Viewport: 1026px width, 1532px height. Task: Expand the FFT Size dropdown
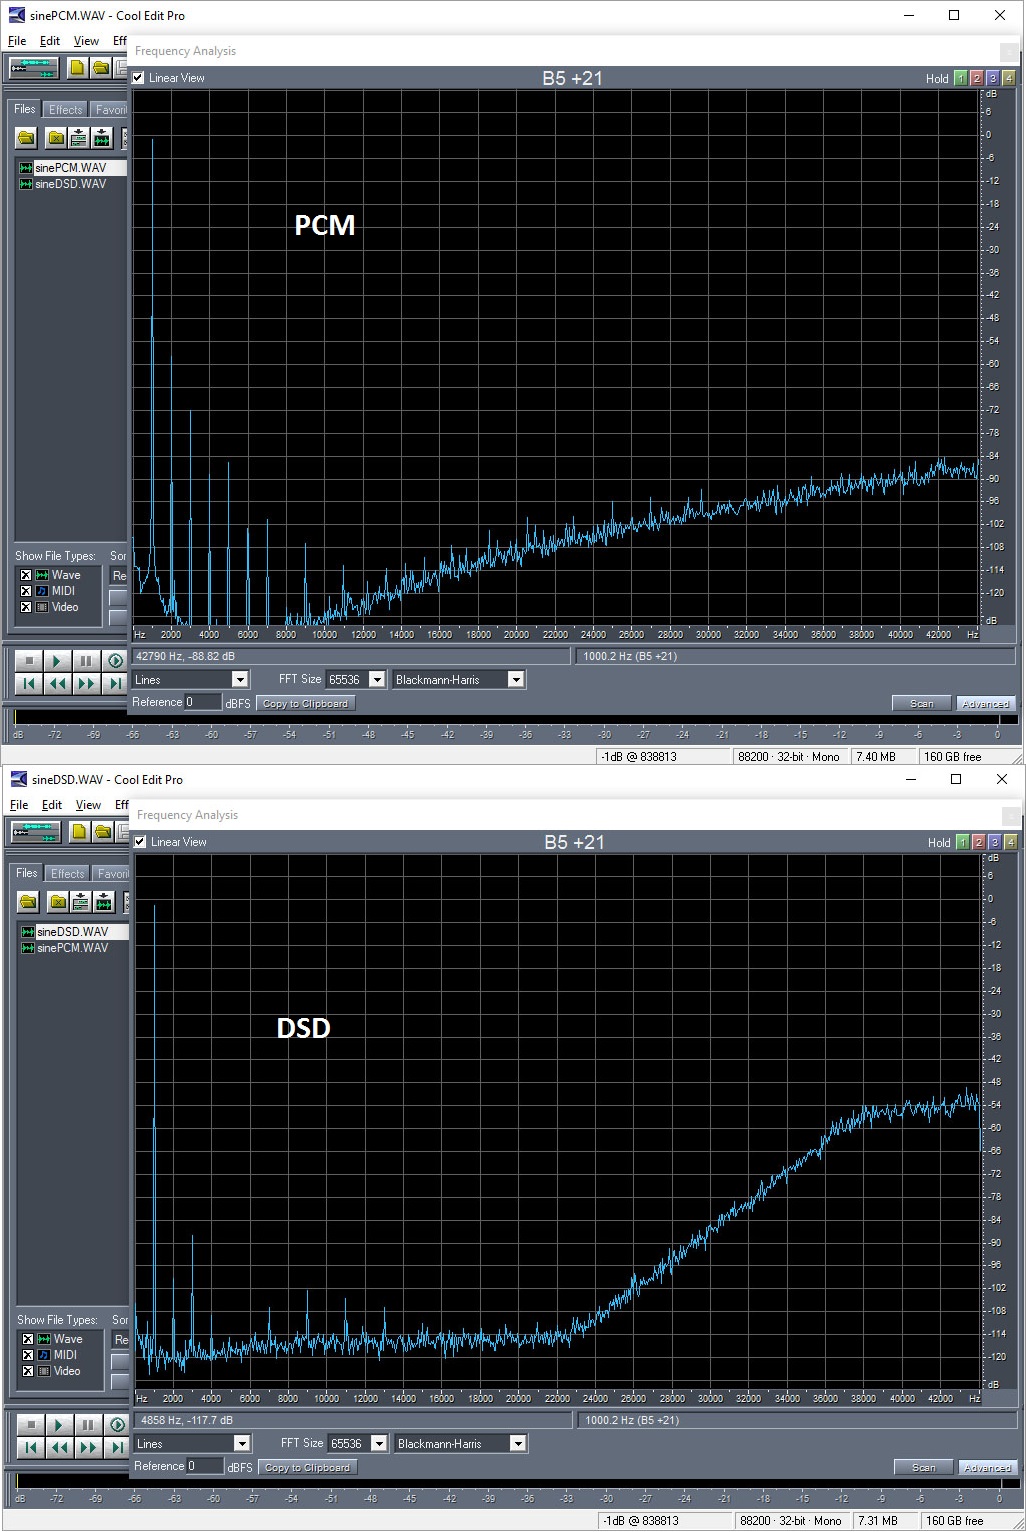coord(379,679)
